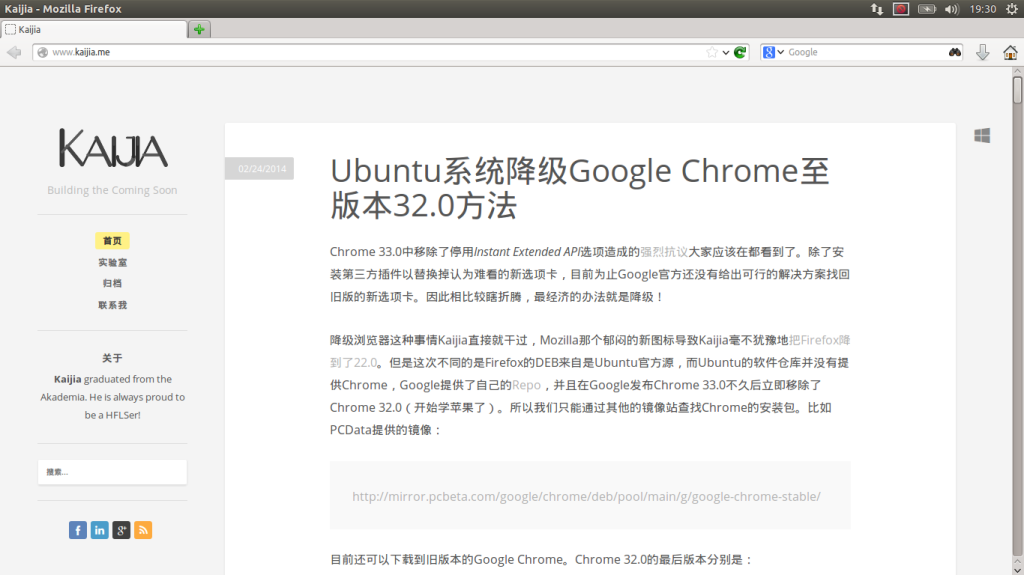1024x575 pixels.
Task: Go back with the back arrow
Action: point(14,52)
